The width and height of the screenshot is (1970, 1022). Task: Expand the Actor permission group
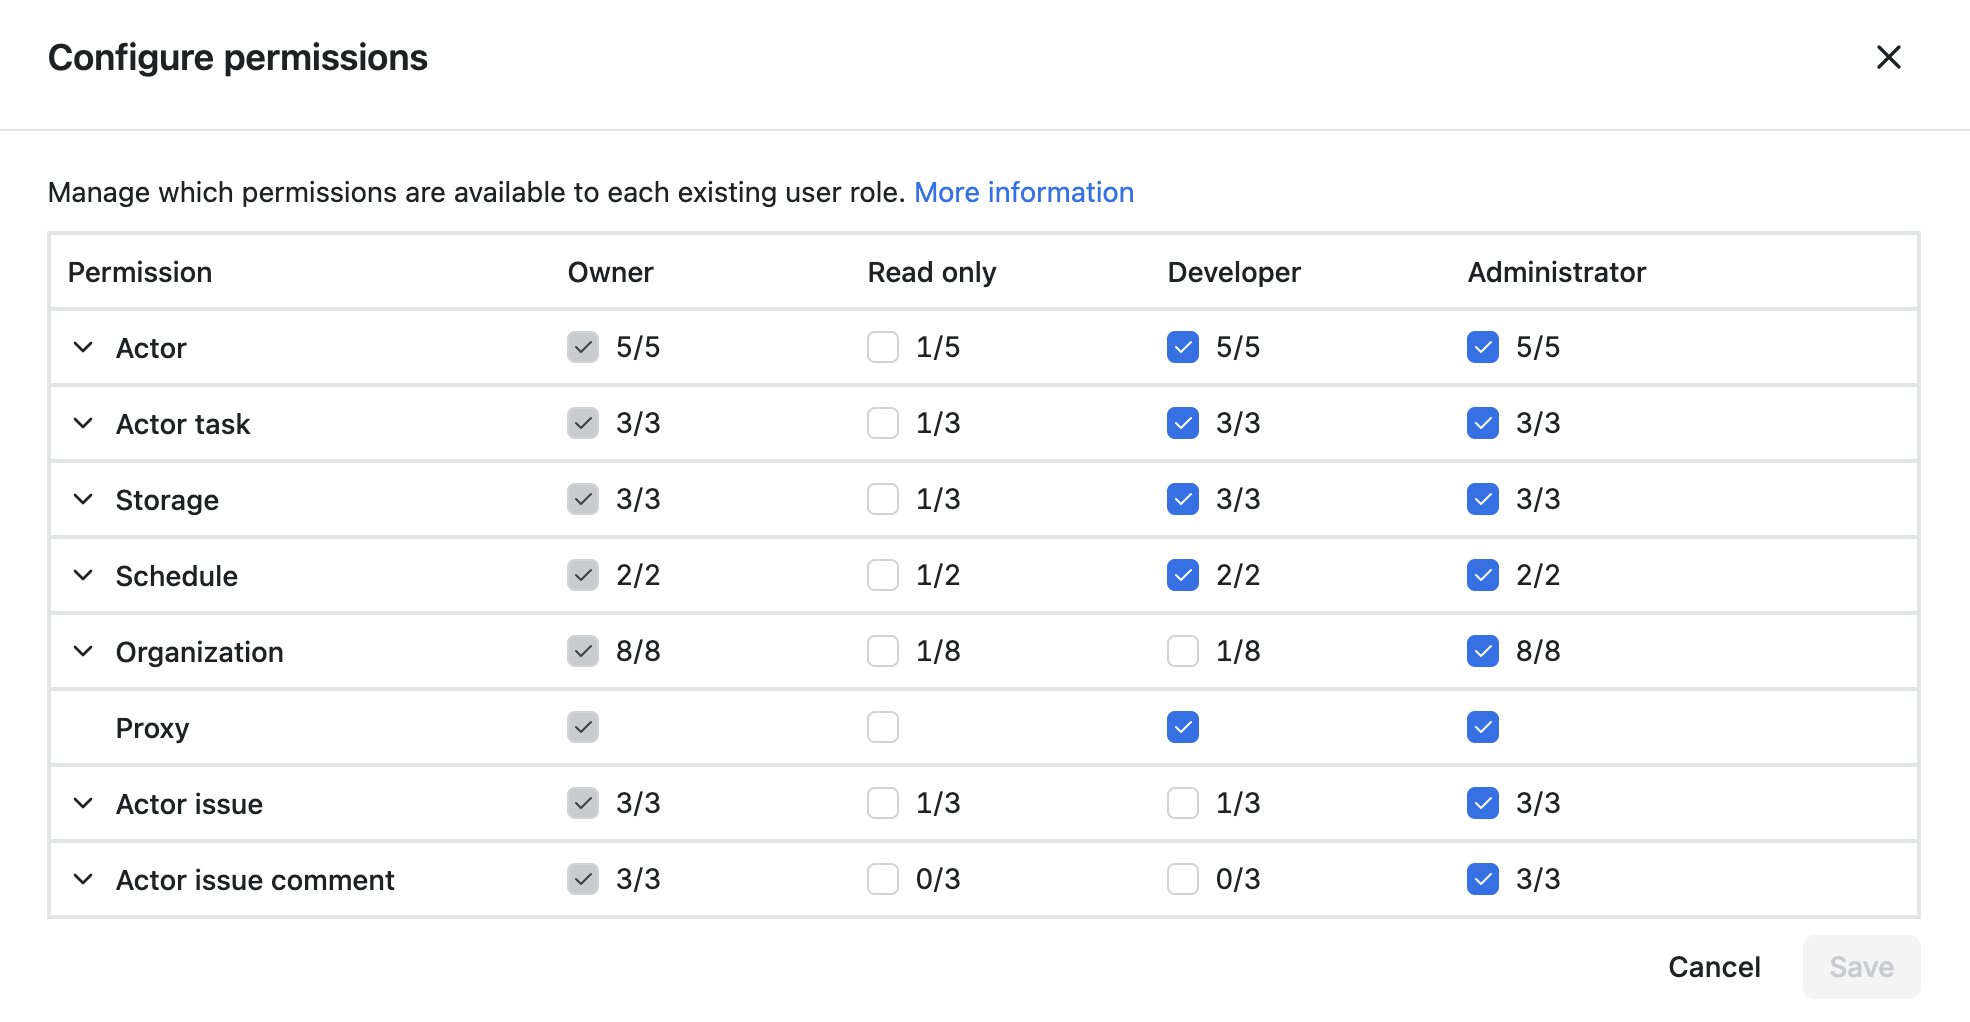tap(83, 347)
